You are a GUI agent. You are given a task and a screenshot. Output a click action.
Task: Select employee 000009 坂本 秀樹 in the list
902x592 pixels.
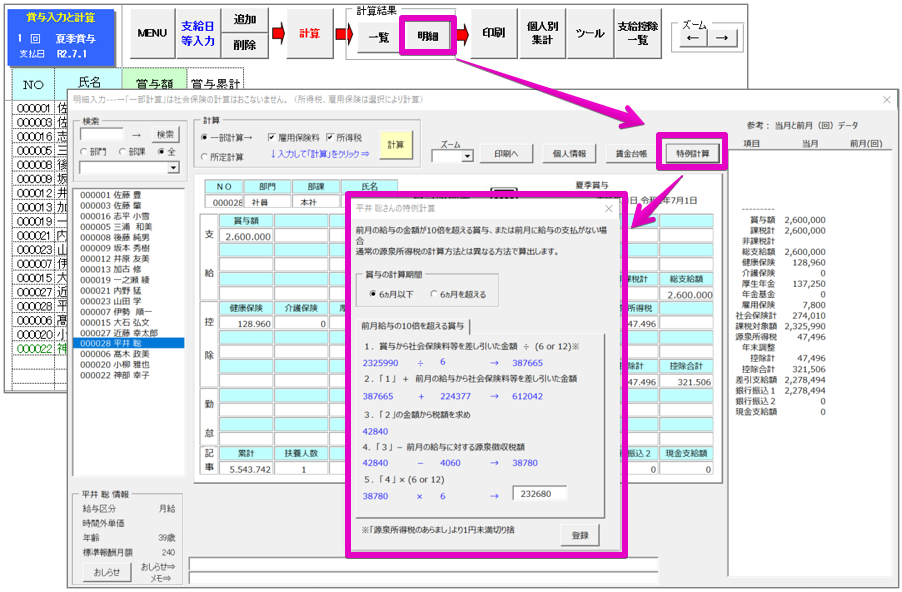(x=128, y=248)
